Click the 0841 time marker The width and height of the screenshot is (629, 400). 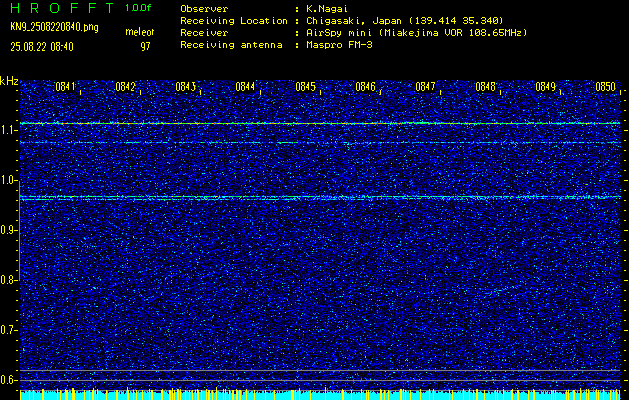pyautogui.click(x=65, y=87)
